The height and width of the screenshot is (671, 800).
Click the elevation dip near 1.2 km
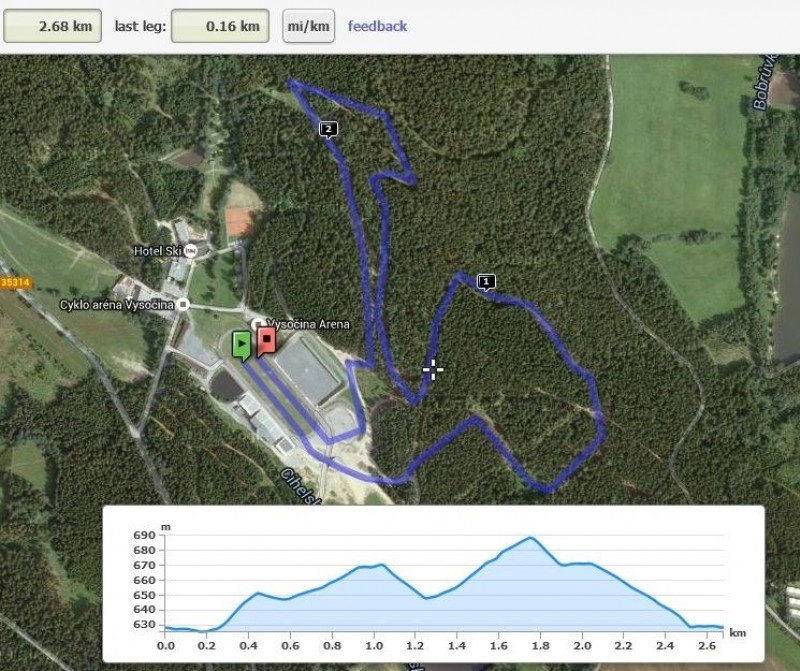point(426,598)
